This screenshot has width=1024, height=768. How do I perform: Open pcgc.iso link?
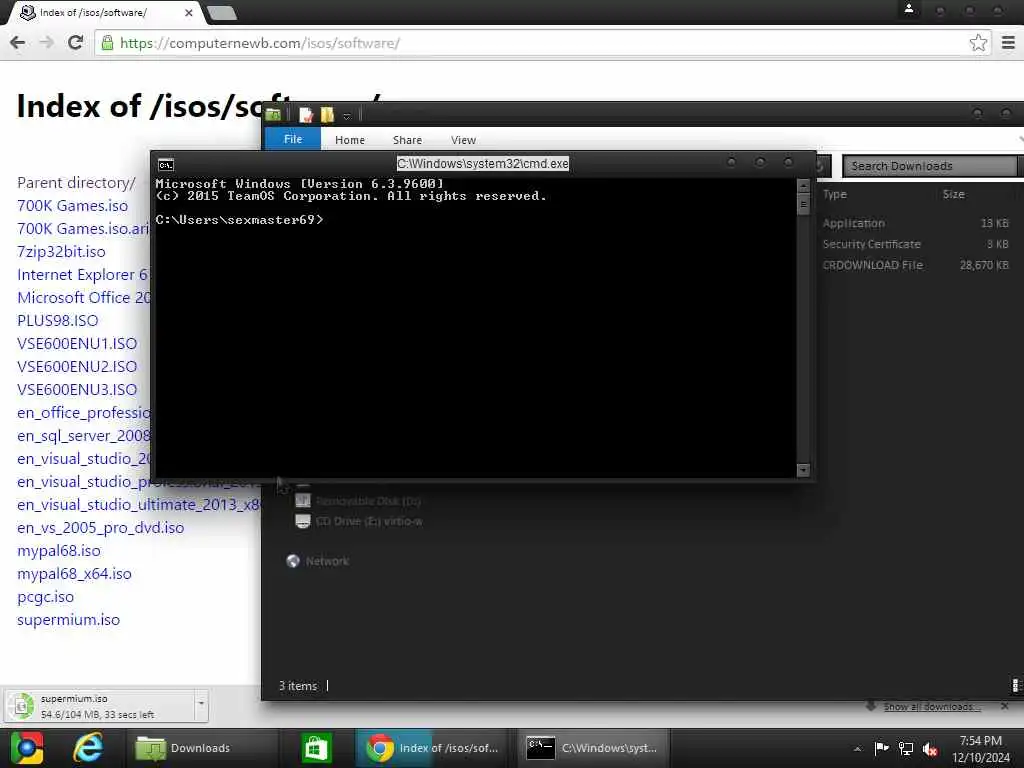click(x=45, y=597)
